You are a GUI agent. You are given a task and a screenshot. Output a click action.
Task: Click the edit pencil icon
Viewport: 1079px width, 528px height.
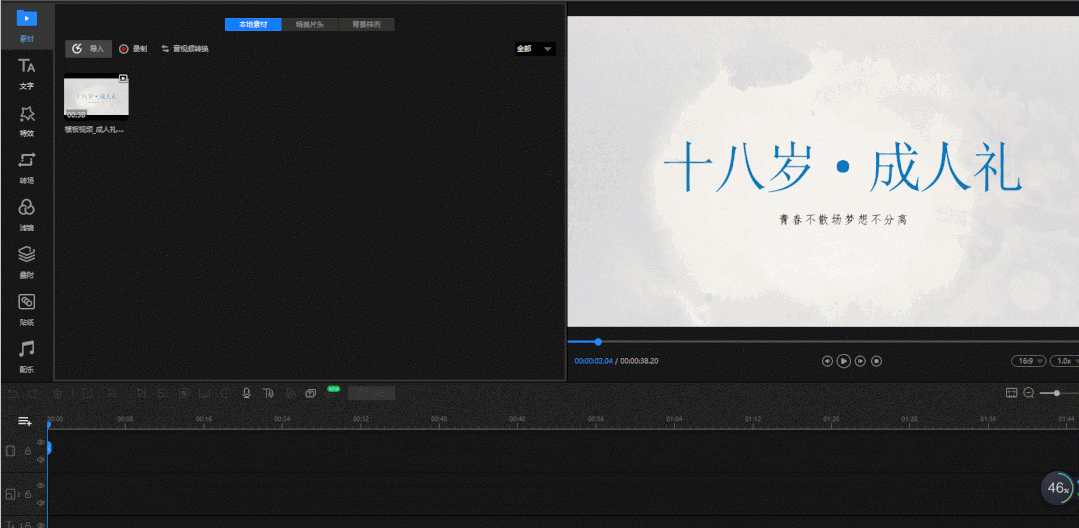(x=87, y=393)
